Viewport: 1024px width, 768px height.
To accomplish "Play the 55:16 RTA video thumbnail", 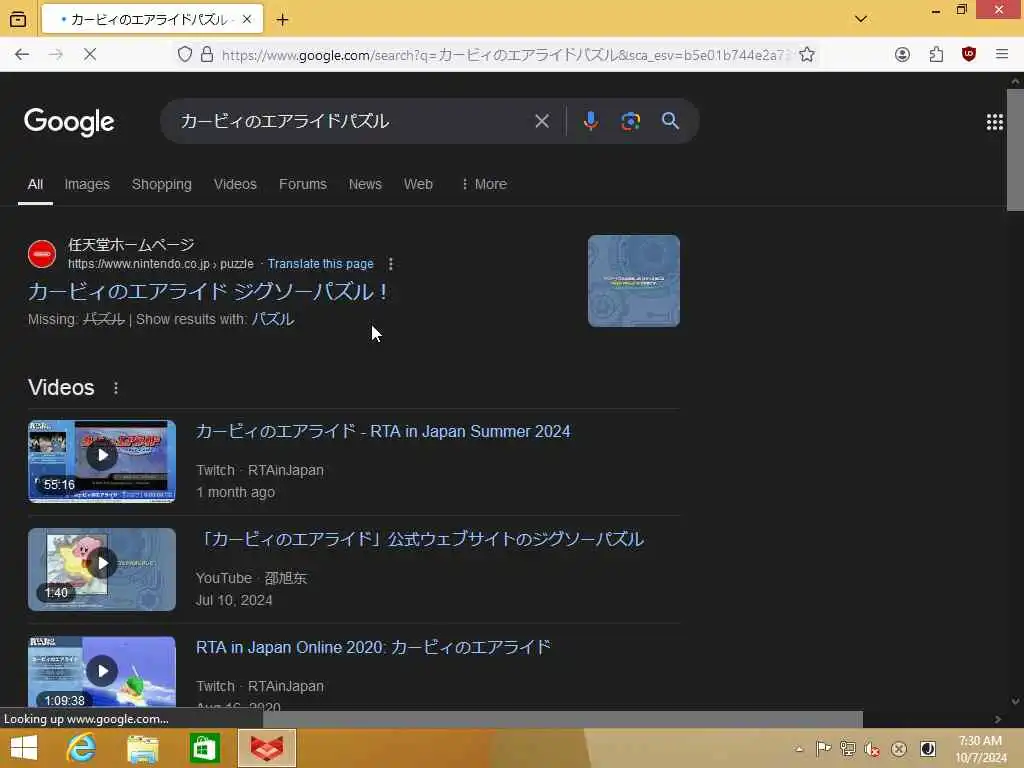I will [102, 461].
